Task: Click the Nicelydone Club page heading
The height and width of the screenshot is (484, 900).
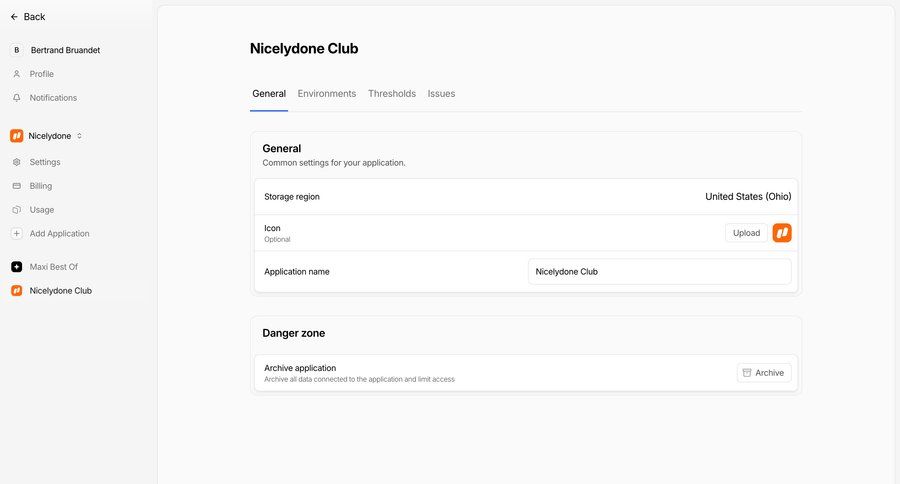Action: coord(304,49)
